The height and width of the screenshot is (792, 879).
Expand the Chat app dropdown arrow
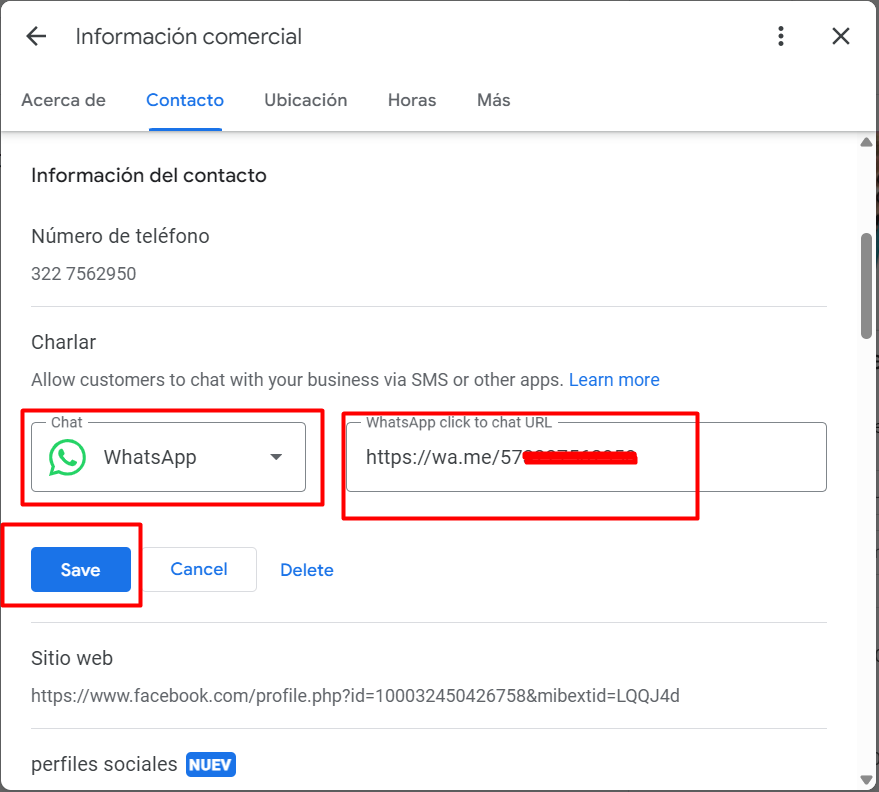click(276, 458)
